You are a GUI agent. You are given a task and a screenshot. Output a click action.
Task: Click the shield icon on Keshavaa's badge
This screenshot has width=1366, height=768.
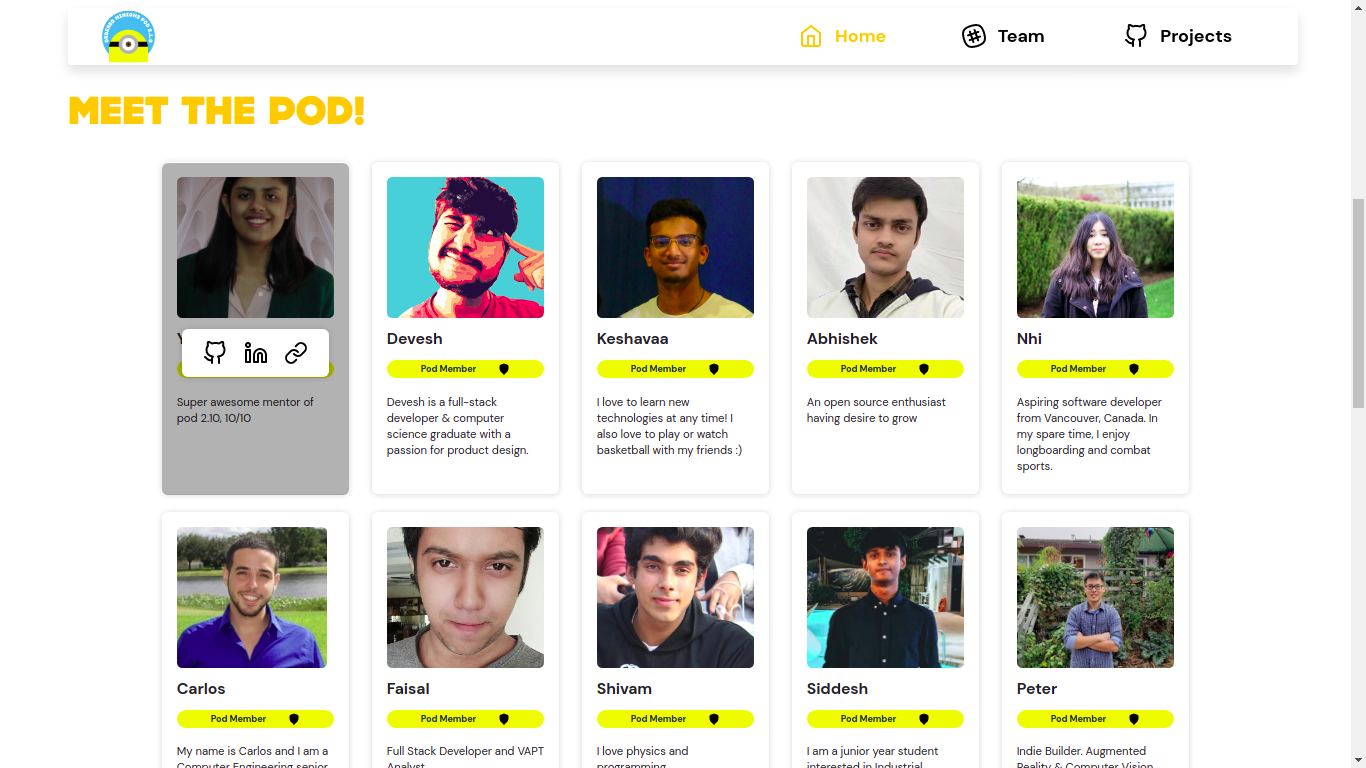pos(714,369)
